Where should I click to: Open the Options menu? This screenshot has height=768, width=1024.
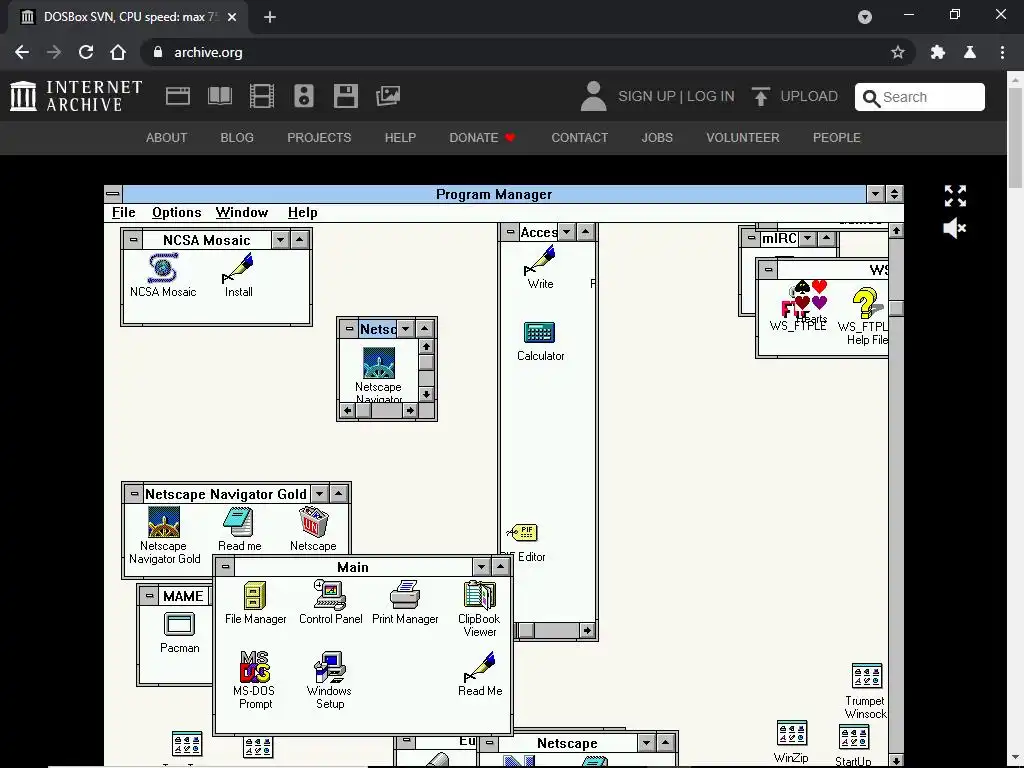pyautogui.click(x=176, y=212)
